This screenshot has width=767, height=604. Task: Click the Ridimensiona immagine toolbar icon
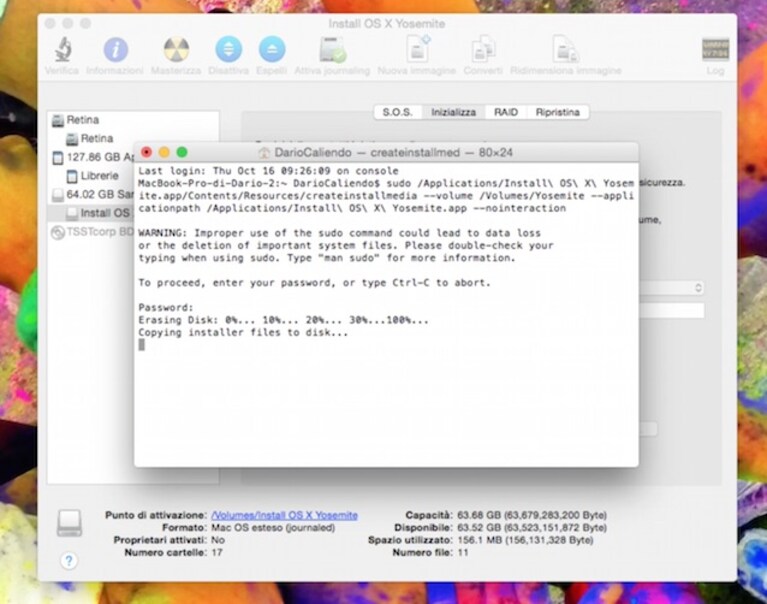[x=565, y=49]
